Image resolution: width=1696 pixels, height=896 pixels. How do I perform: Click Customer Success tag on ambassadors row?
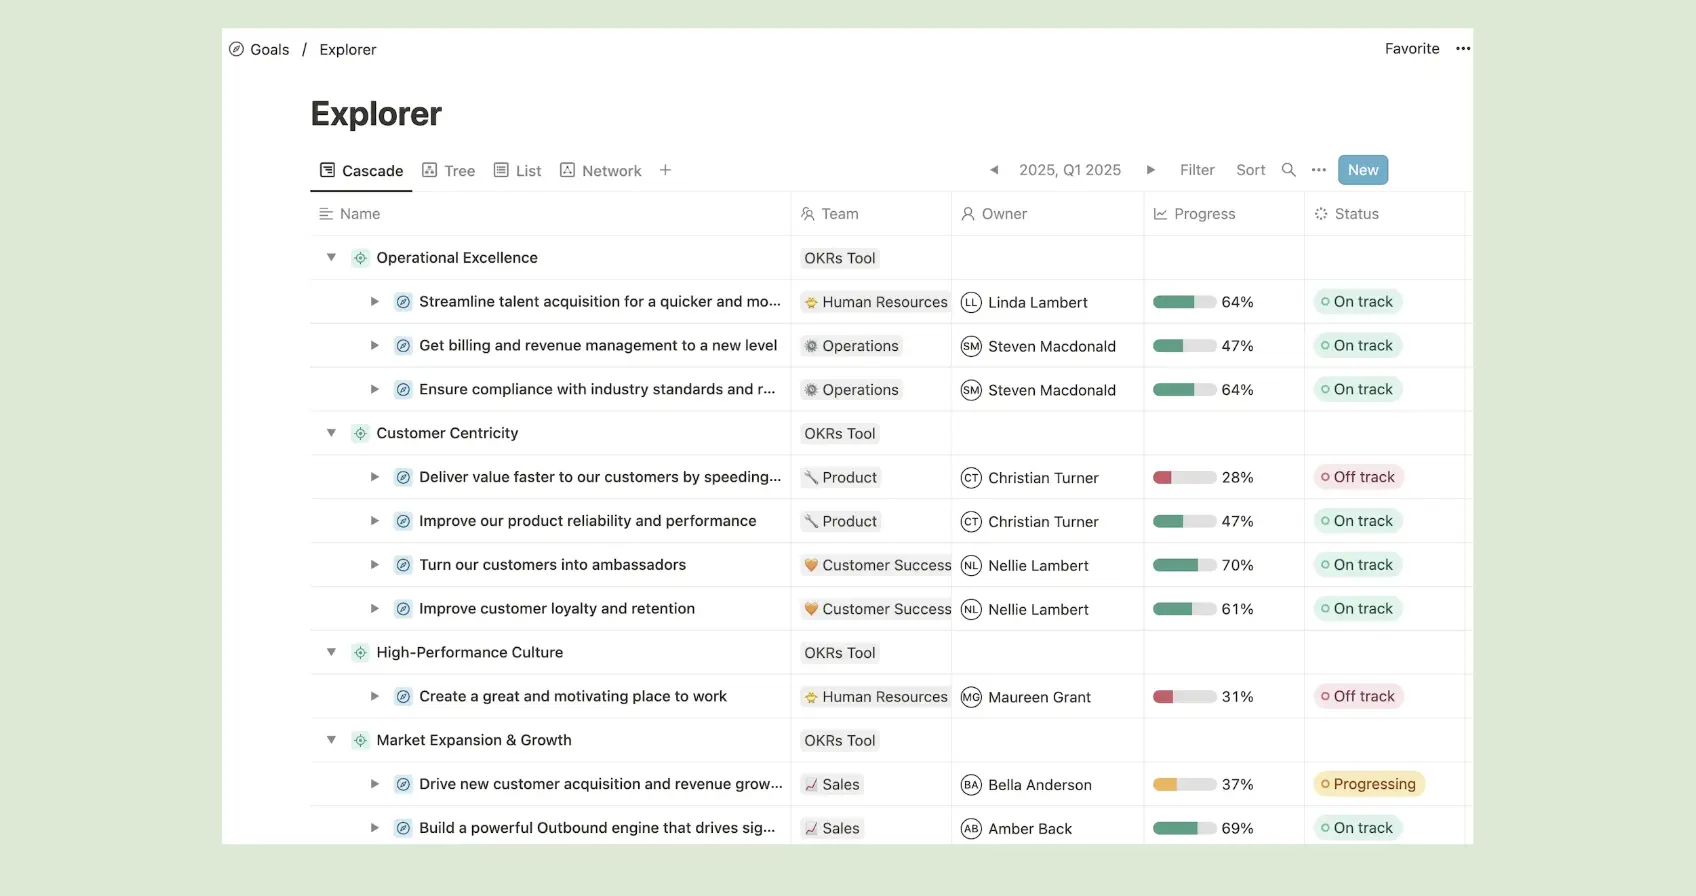(877, 565)
